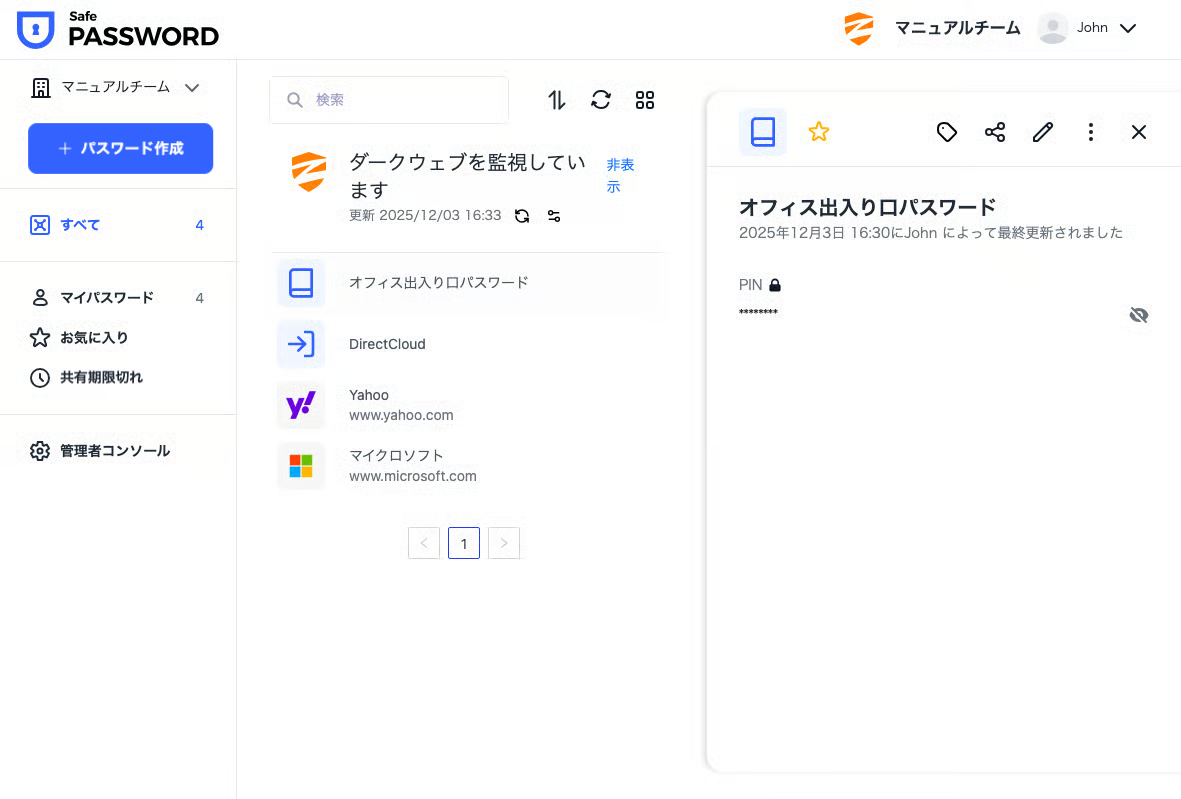This screenshot has height=799, width=1181.
Task: Open お気に入り favorites section
Action: (x=94, y=338)
